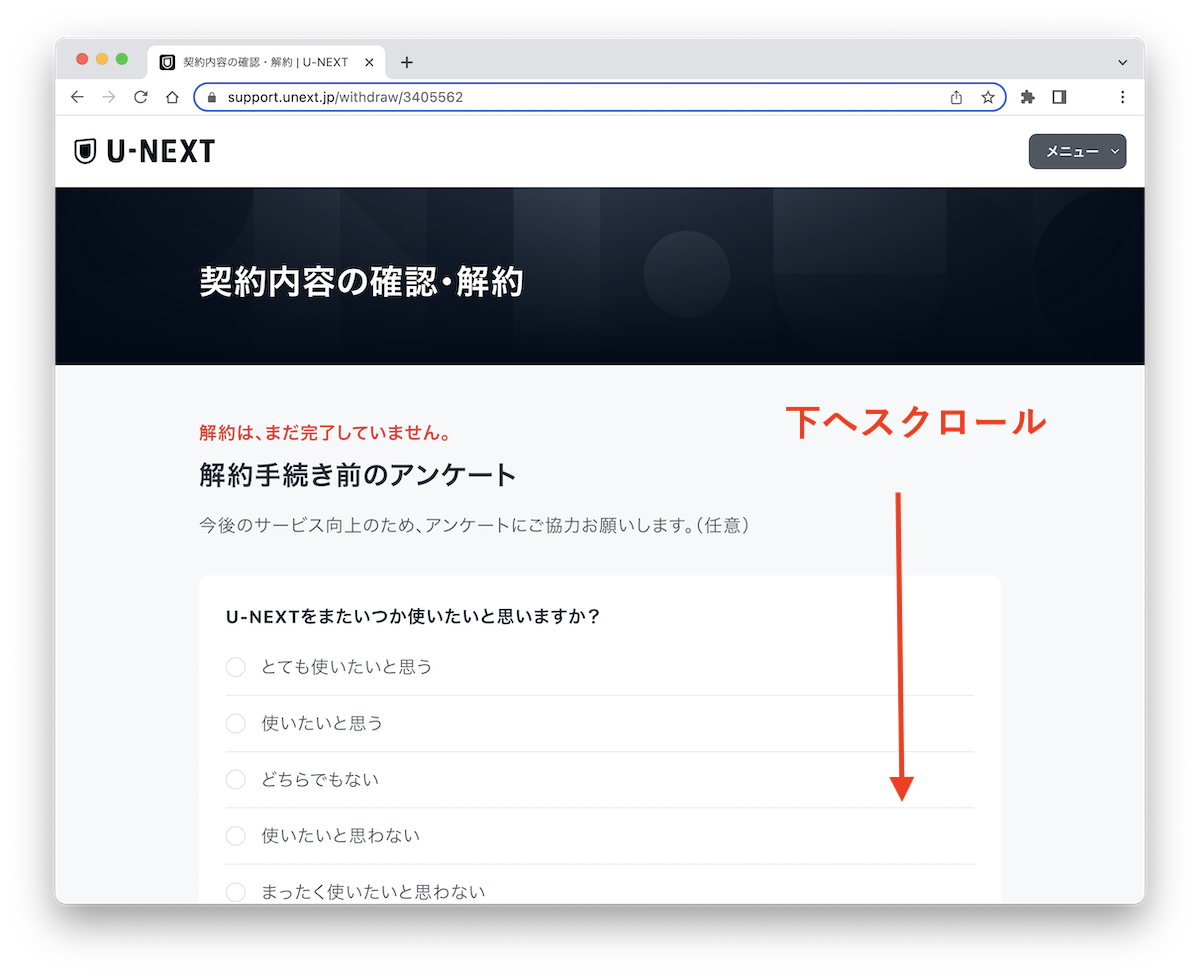Select まったく使いたいと思わない option
This screenshot has width=1200, height=977.
[235, 891]
